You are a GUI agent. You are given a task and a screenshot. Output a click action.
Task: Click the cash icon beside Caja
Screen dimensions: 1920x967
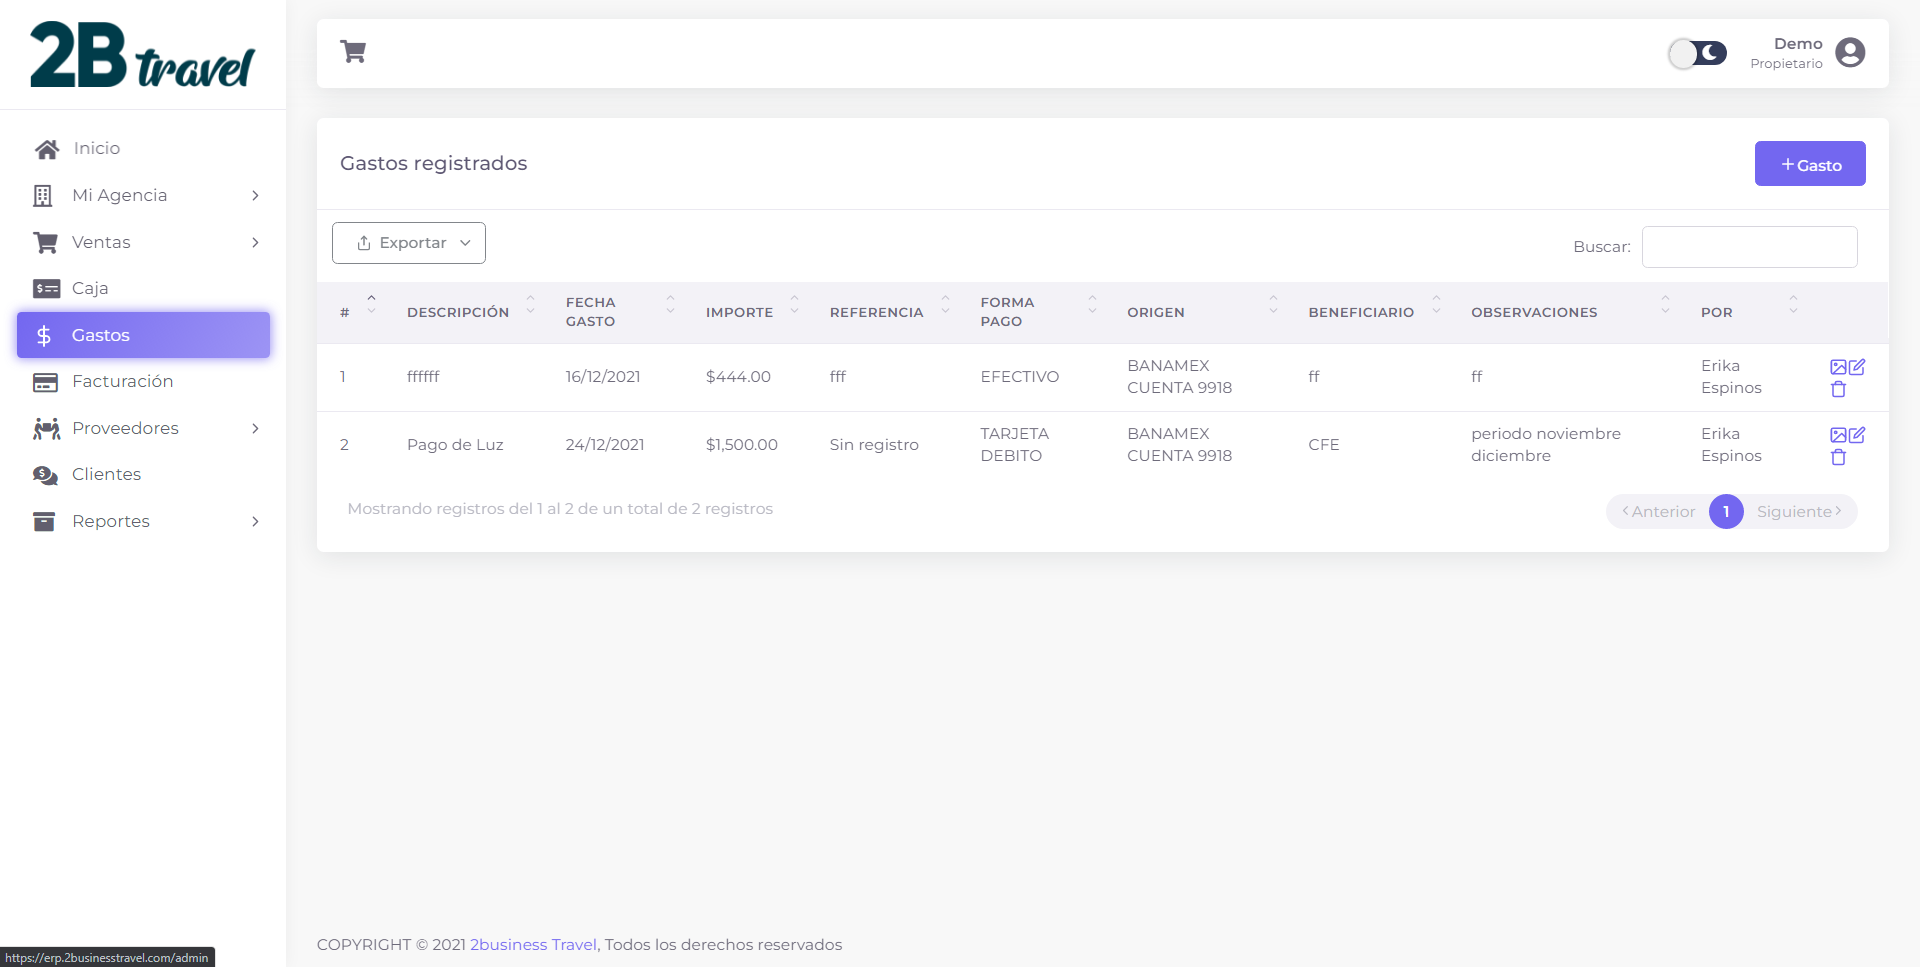(46, 289)
